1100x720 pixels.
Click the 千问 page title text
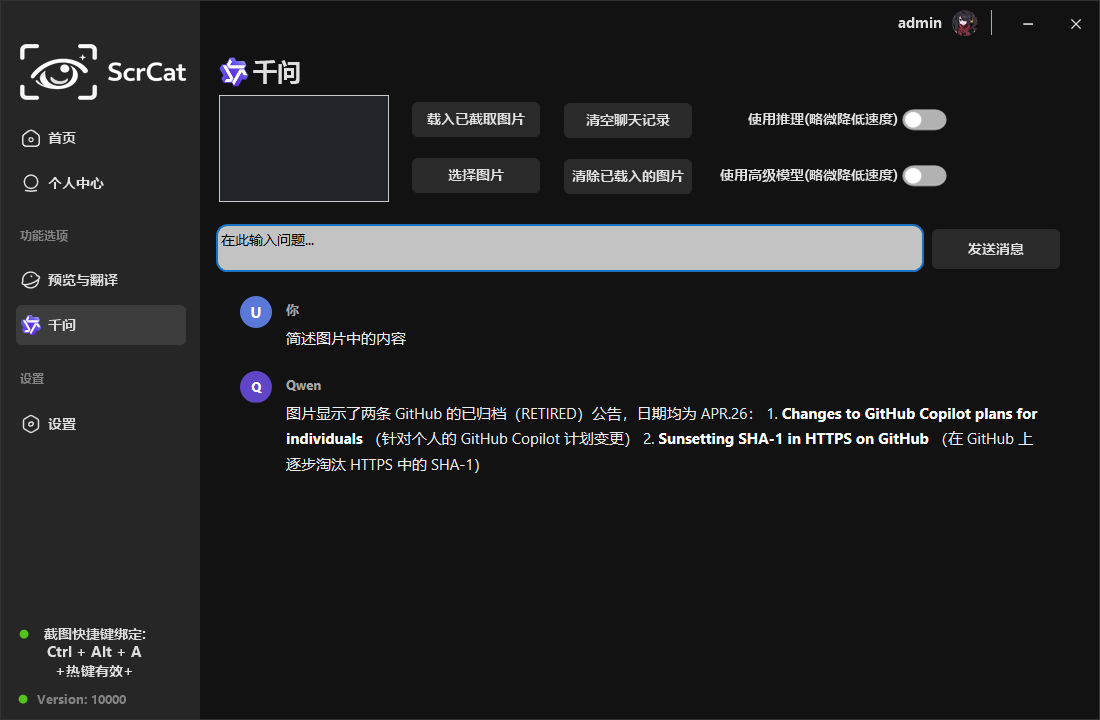(276, 72)
